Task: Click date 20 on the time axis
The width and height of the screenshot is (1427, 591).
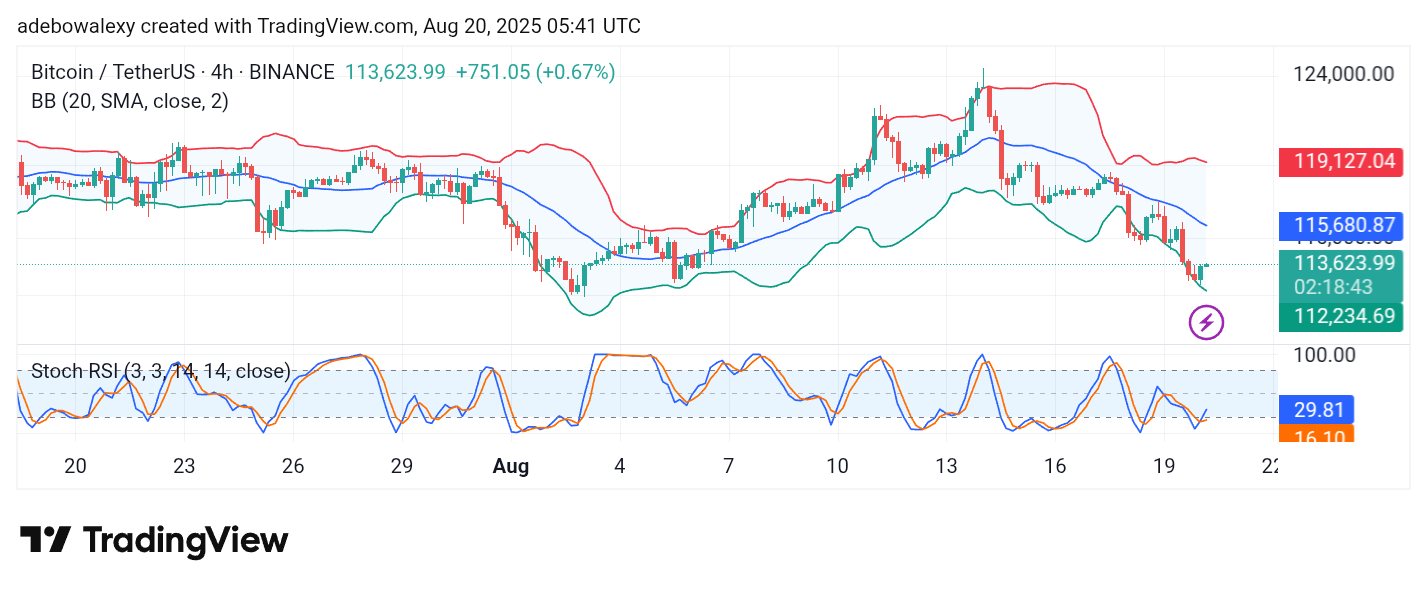Action: (x=75, y=466)
